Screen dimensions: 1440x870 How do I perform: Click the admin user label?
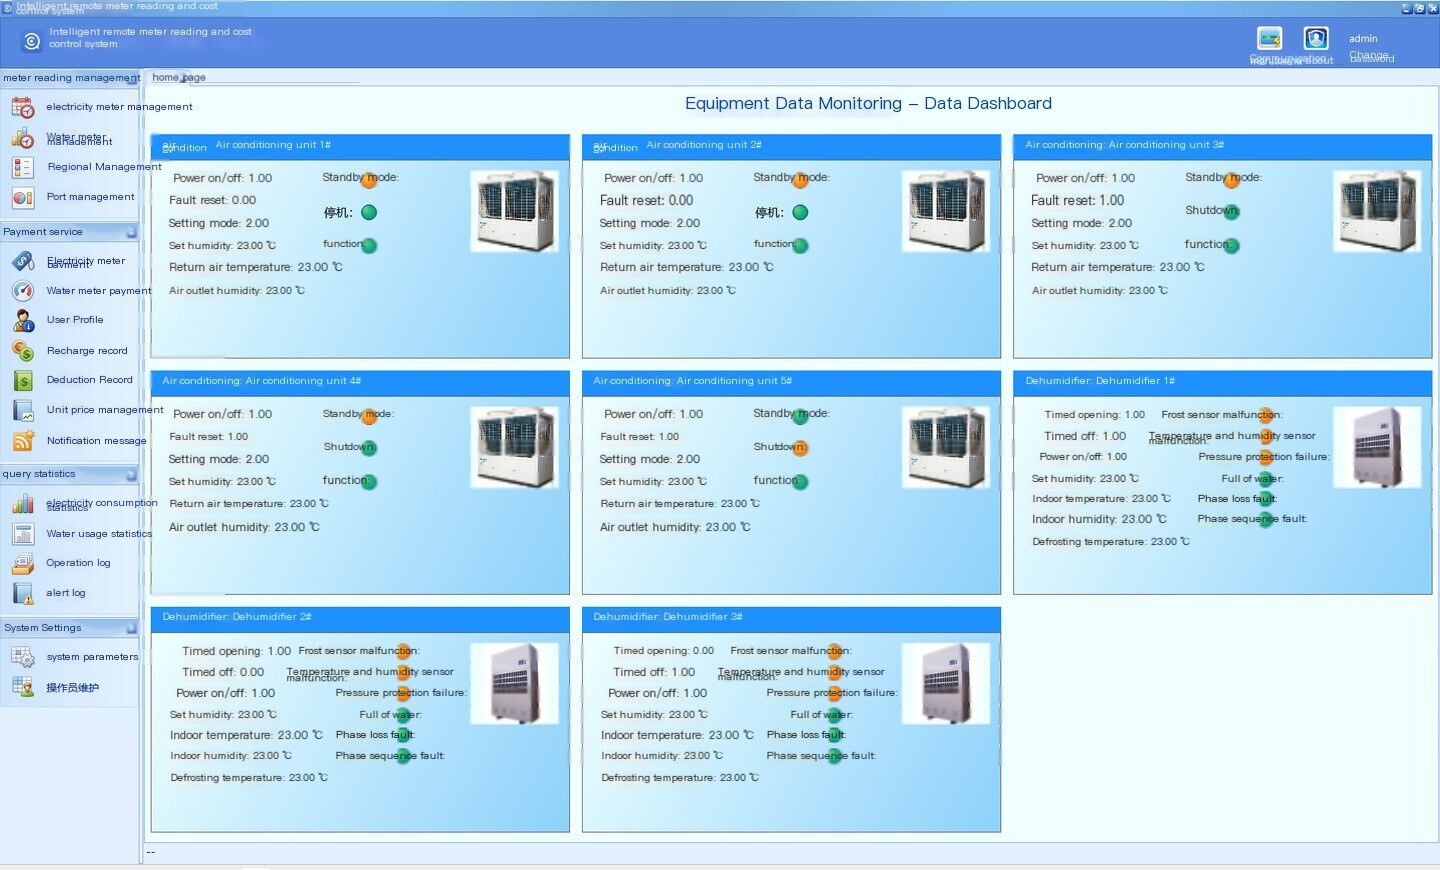click(1363, 39)
